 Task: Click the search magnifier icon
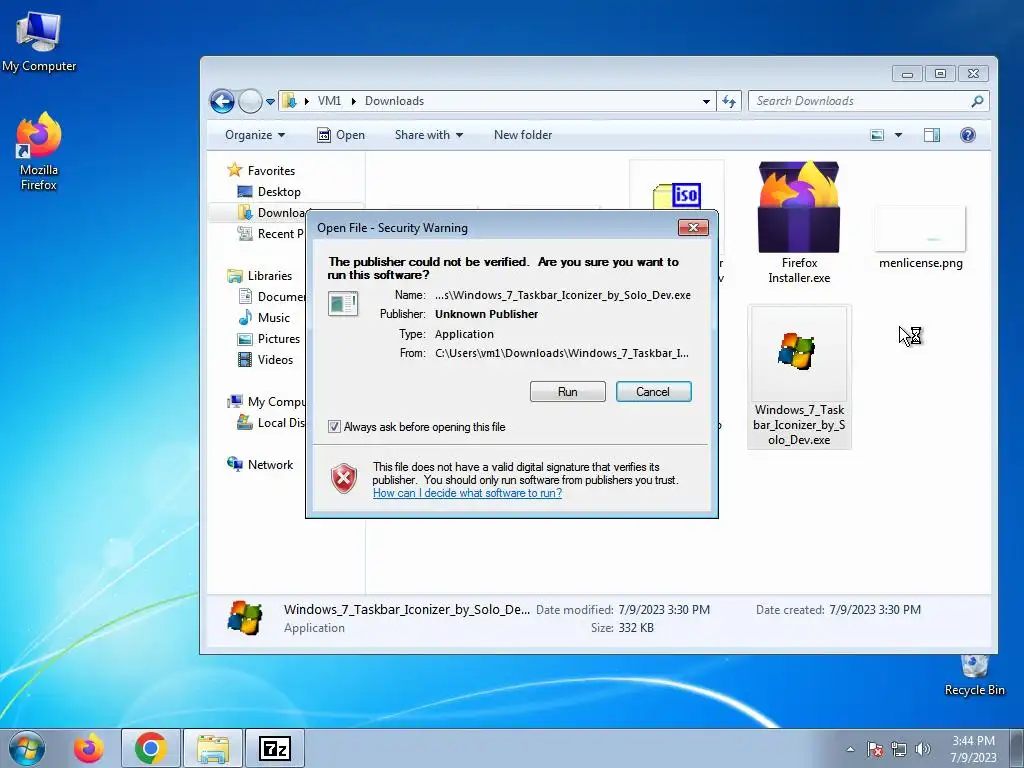977,101
